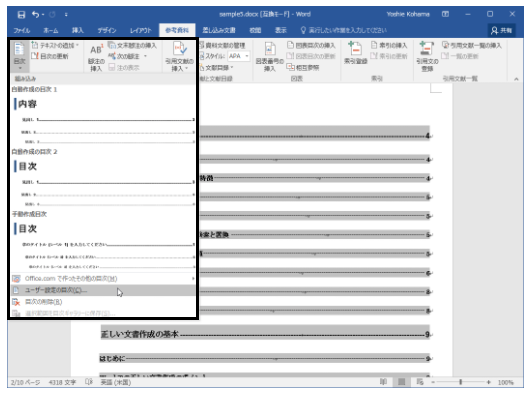Switch to Web Layout view icon
This screenshot has width=531, height=396.
[420, 382]
